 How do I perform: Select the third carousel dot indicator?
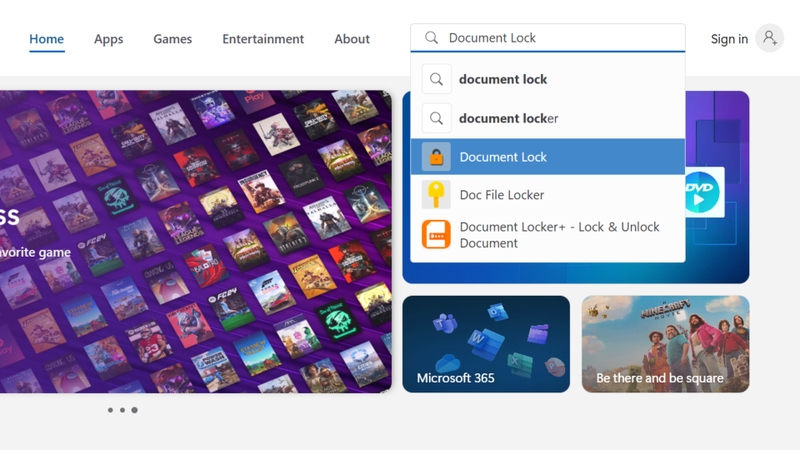(x=135, y=410)
